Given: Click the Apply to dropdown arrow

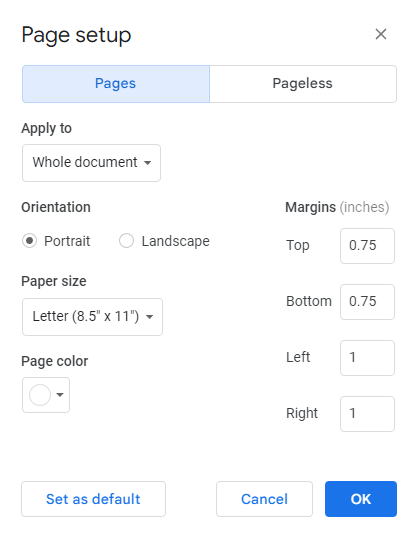Looking at the screenshot, I should [x=147, y=163].
